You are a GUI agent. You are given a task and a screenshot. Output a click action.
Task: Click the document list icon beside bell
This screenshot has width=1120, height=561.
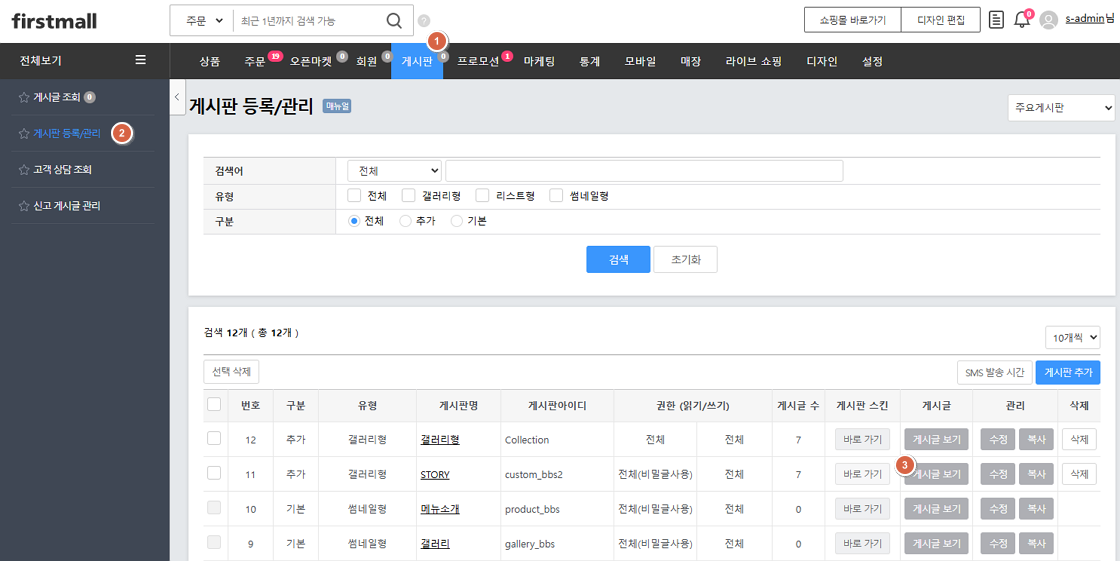point(996,20)
